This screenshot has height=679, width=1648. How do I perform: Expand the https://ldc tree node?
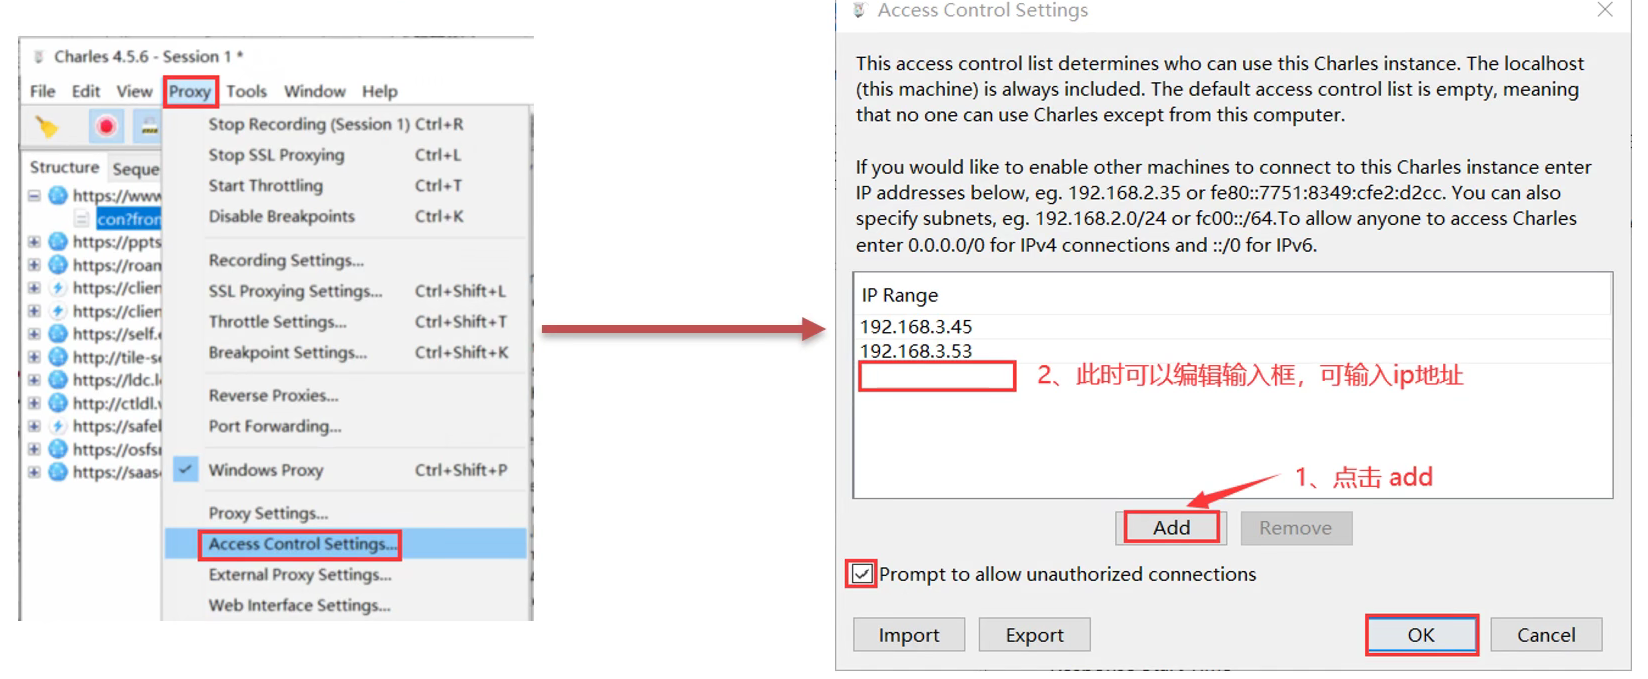point(34,379)
